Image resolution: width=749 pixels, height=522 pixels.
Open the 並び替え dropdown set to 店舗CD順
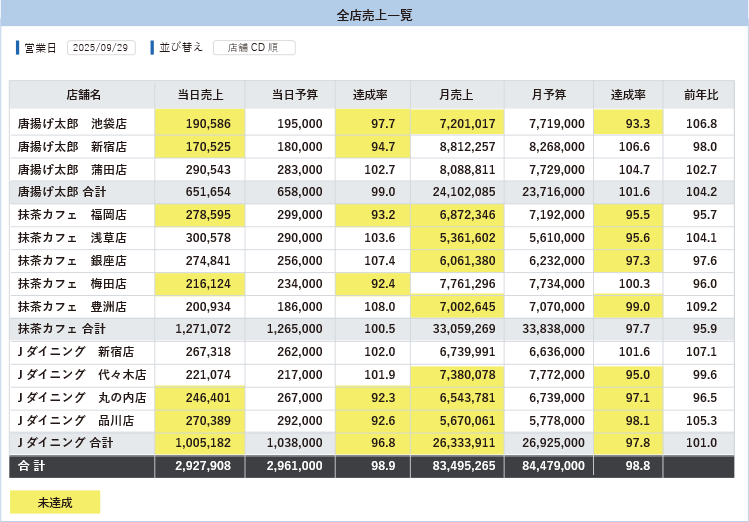click(x=253, y=48)
